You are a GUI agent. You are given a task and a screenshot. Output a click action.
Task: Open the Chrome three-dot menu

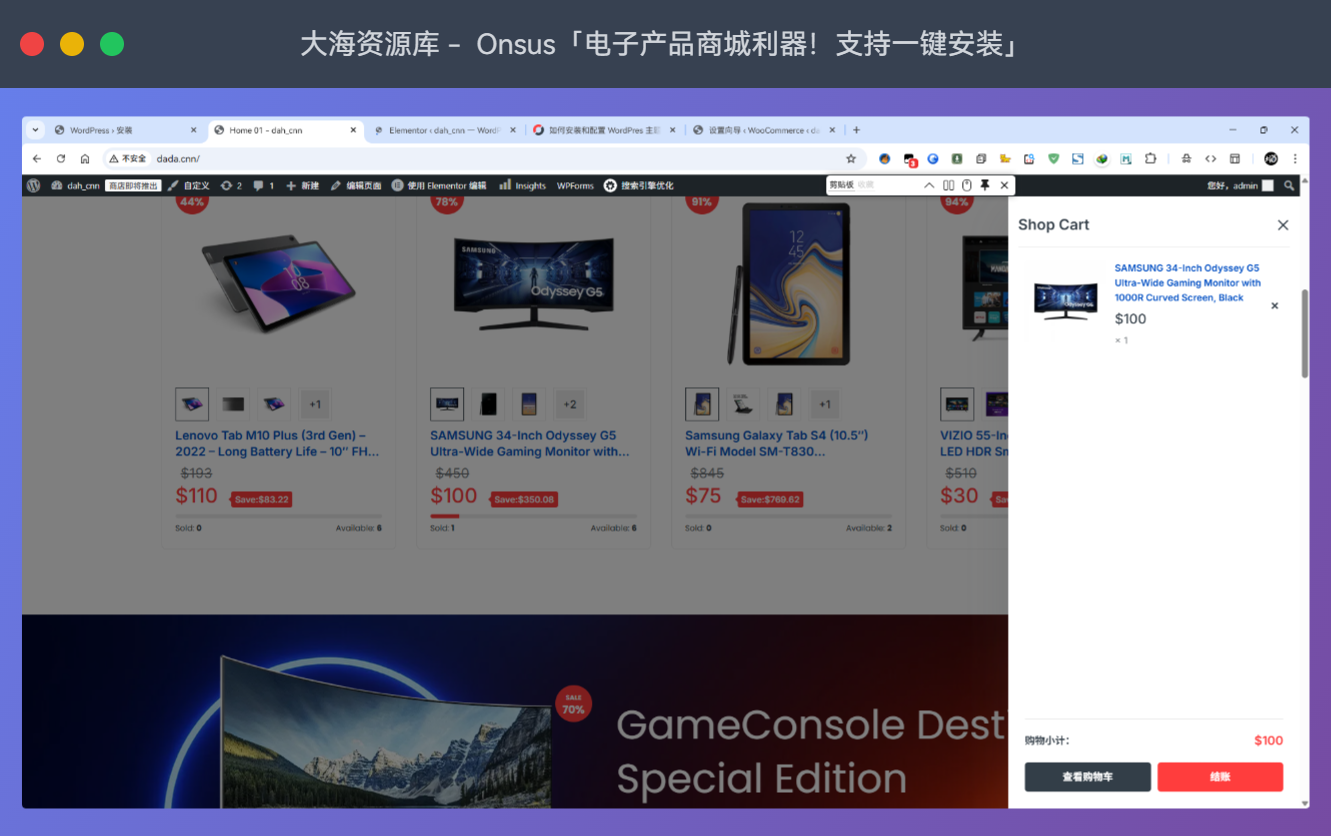coord(1295,158)
